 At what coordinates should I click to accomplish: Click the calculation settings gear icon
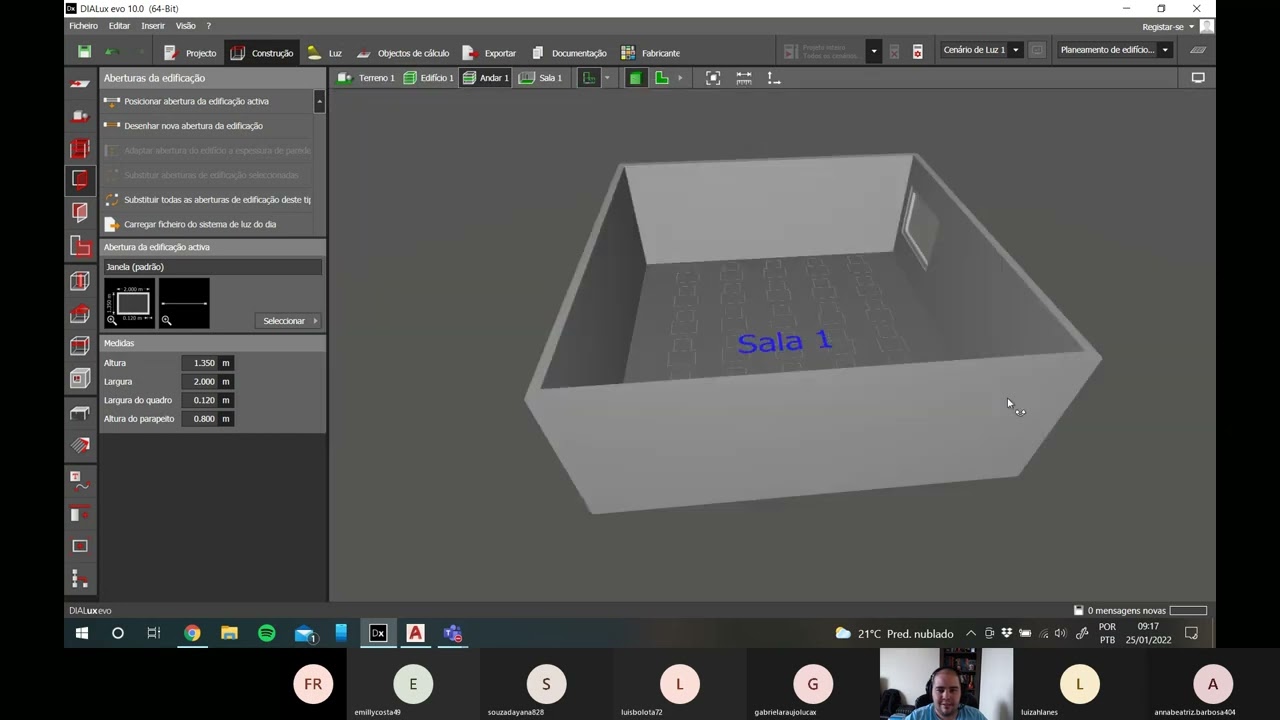(x=918, y=51)
